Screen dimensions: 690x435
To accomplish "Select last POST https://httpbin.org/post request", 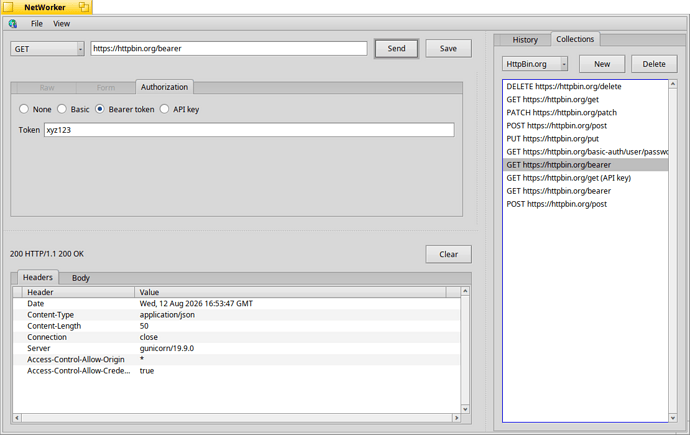I will point(585,204).
